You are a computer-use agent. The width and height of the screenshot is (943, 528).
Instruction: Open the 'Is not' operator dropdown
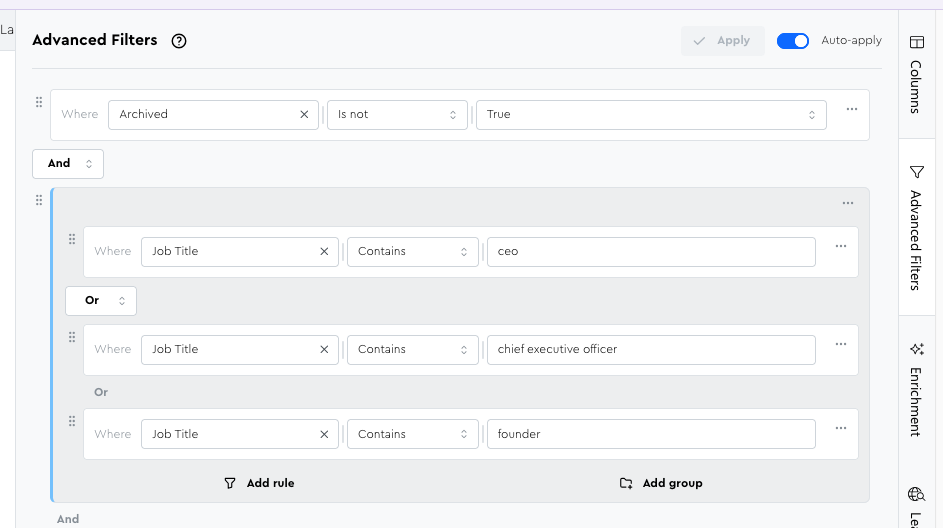pyautogui.click(x=397, y=115)
